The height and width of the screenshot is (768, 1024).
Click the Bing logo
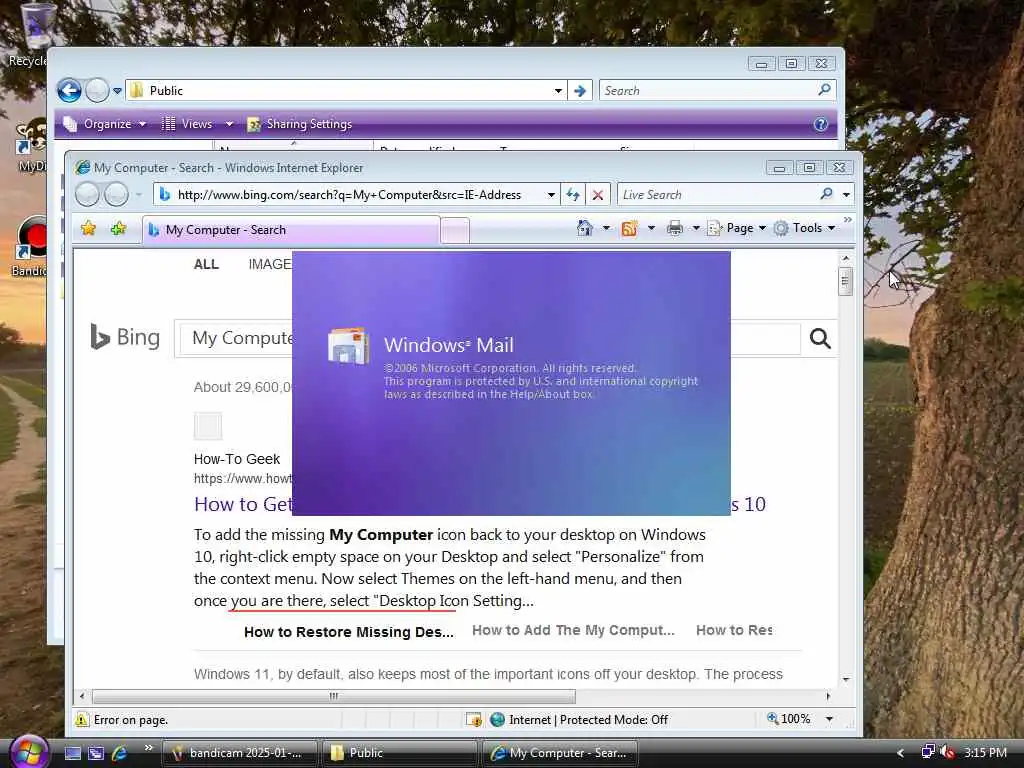click(125, 337)
